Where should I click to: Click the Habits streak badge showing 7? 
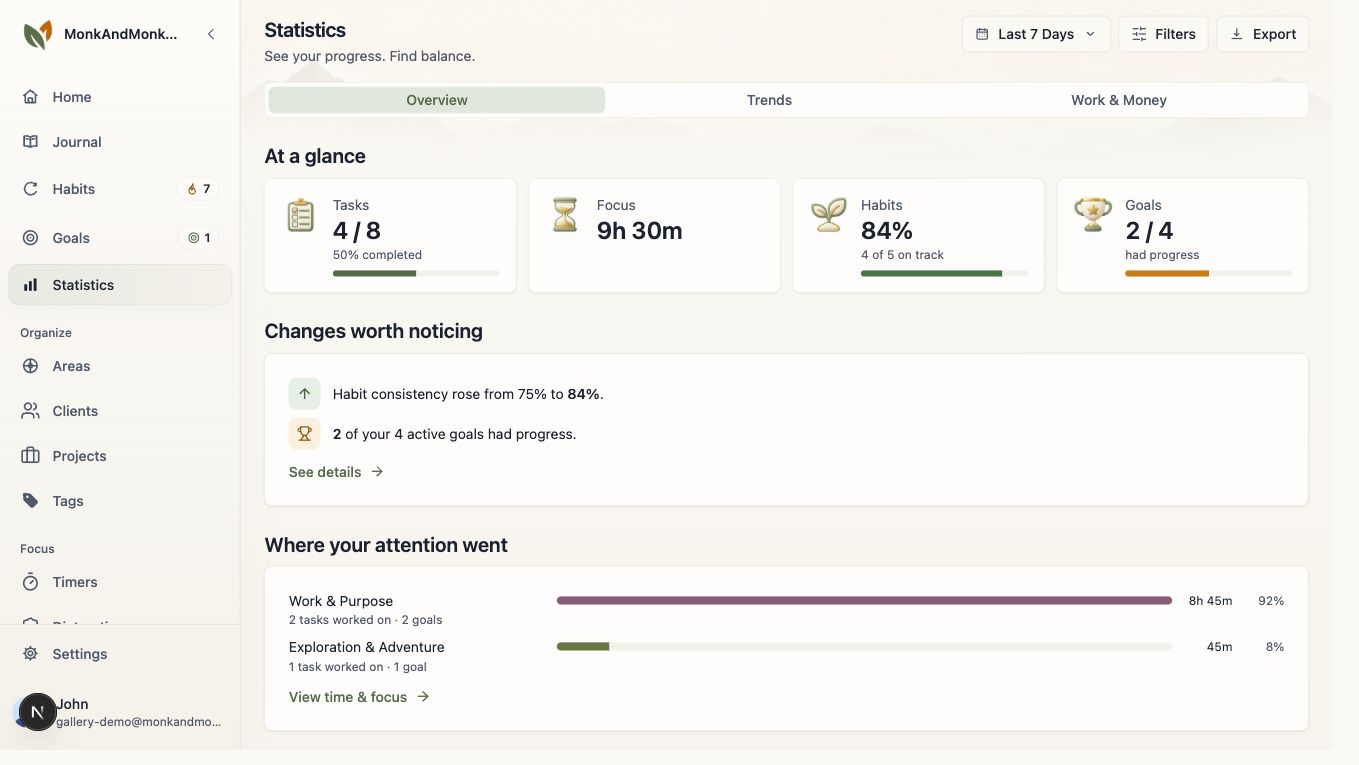(199, 189)
